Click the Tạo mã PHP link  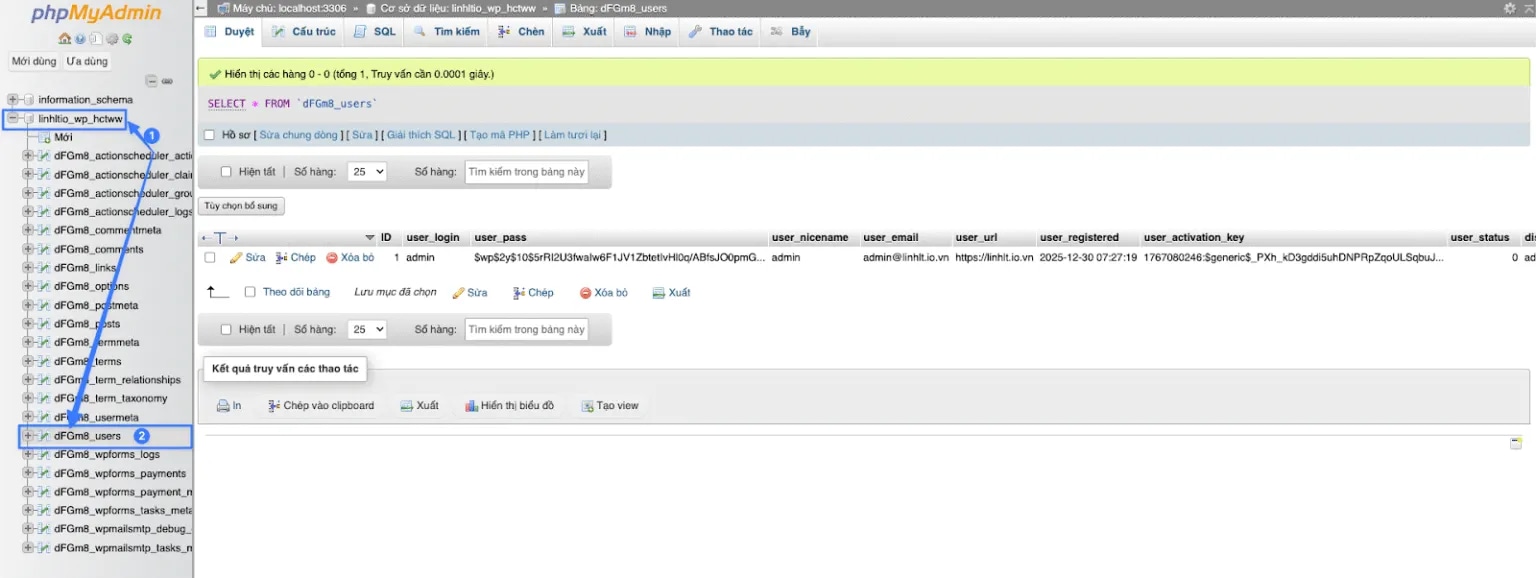pos(500,135)
